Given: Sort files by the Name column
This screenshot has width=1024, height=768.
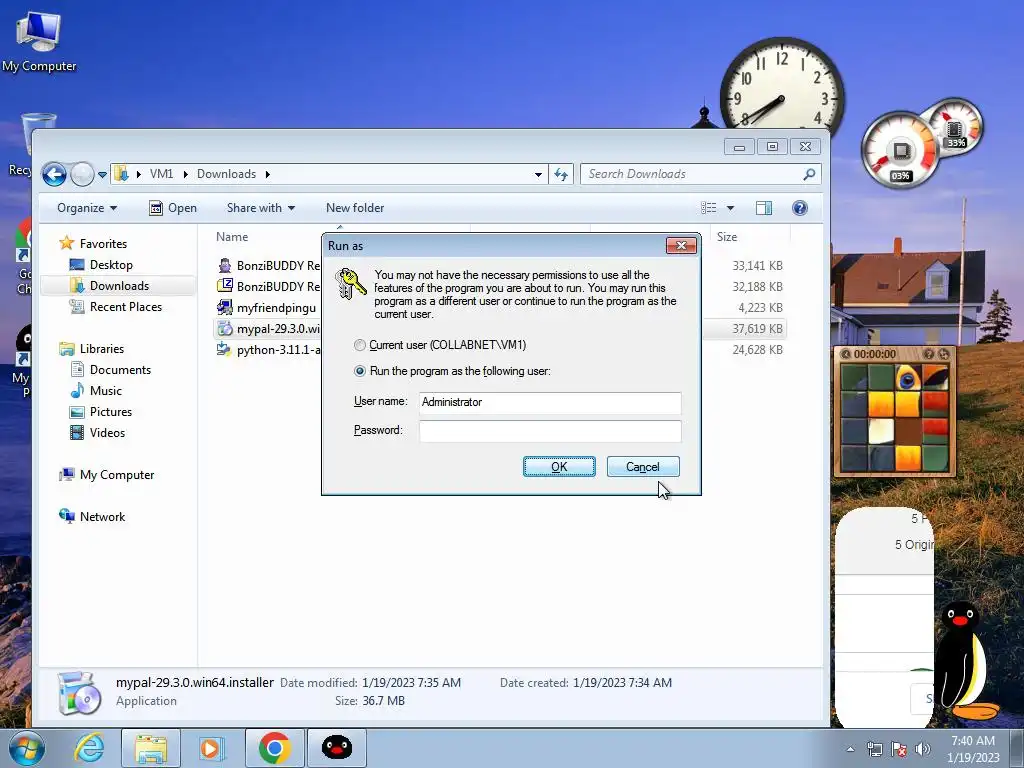Looking at the screenshot, I should 232,237.
